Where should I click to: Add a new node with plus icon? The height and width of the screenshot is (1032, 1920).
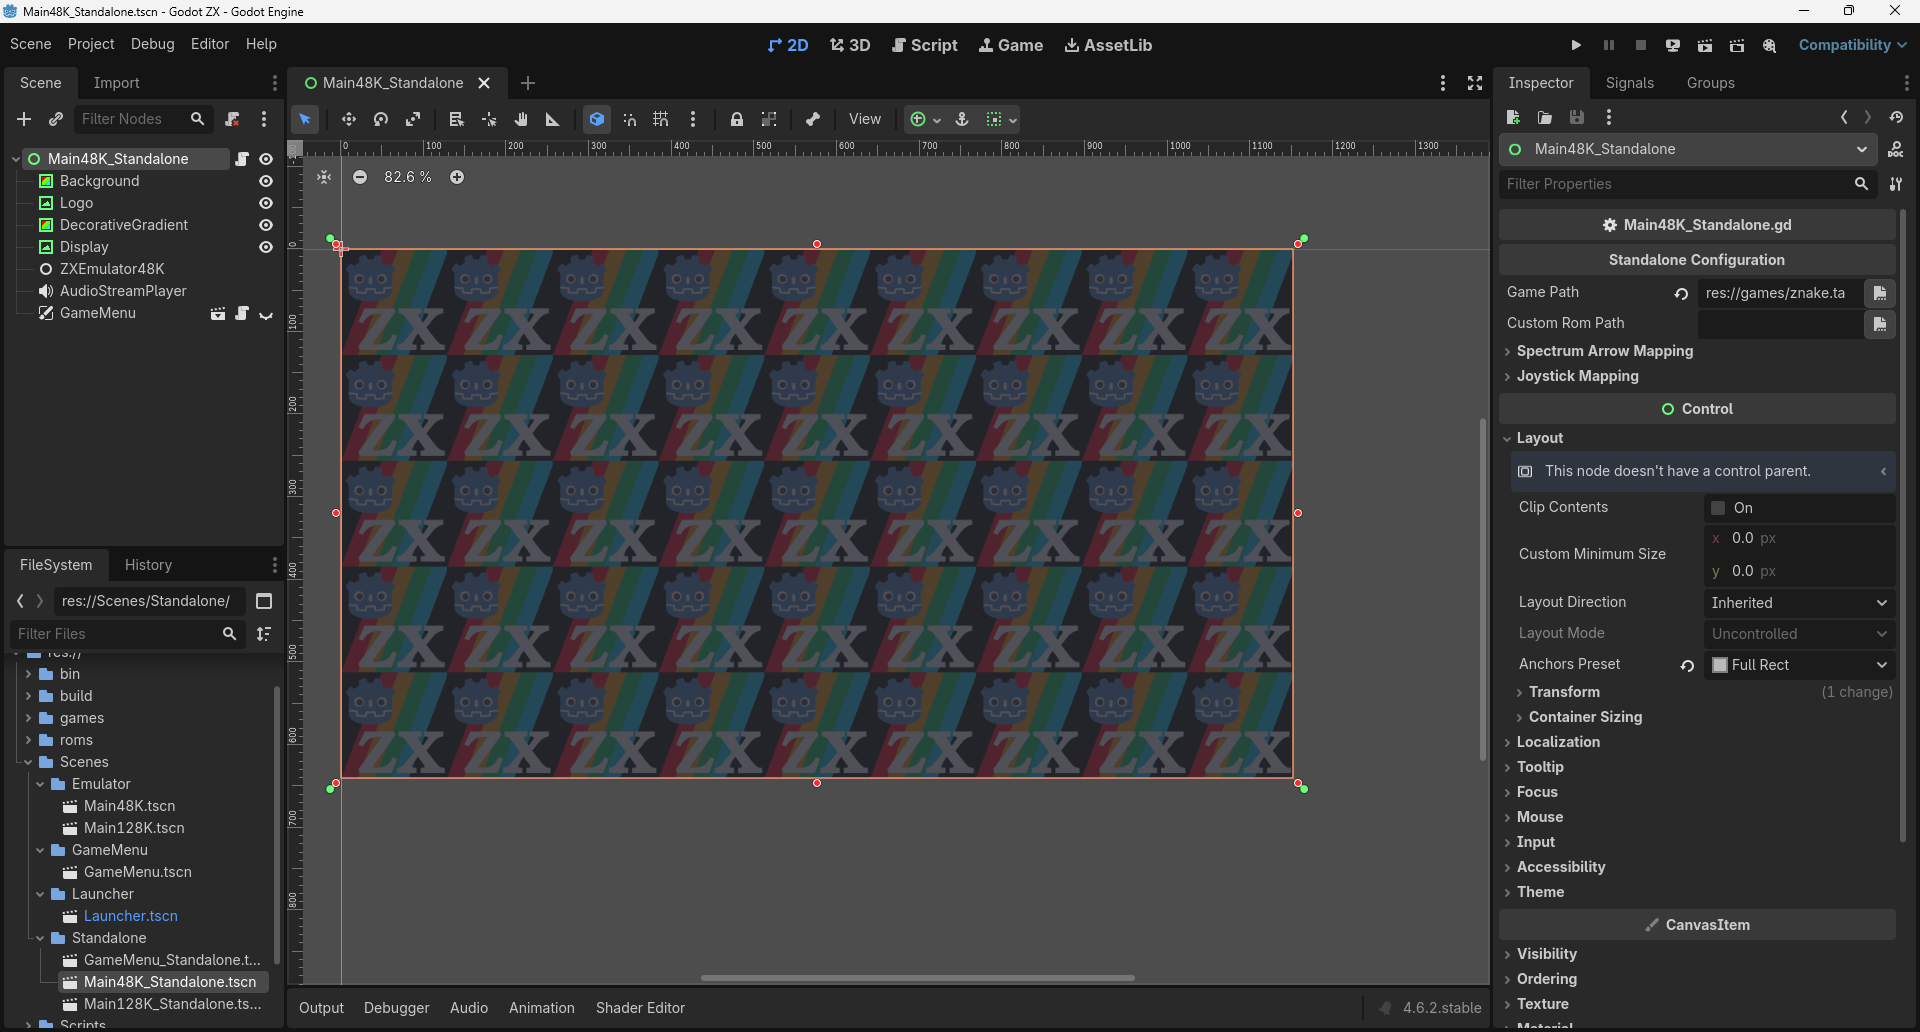(24, 119)
